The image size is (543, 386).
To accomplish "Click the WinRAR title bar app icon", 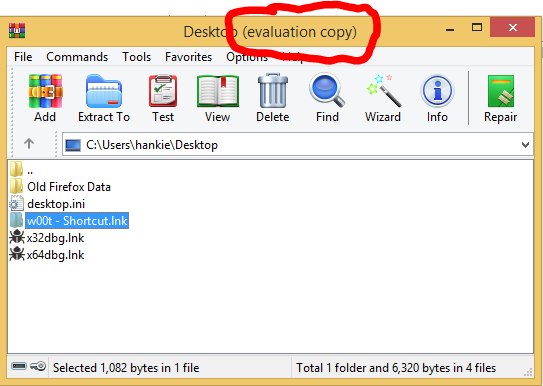I will (17, 30).
